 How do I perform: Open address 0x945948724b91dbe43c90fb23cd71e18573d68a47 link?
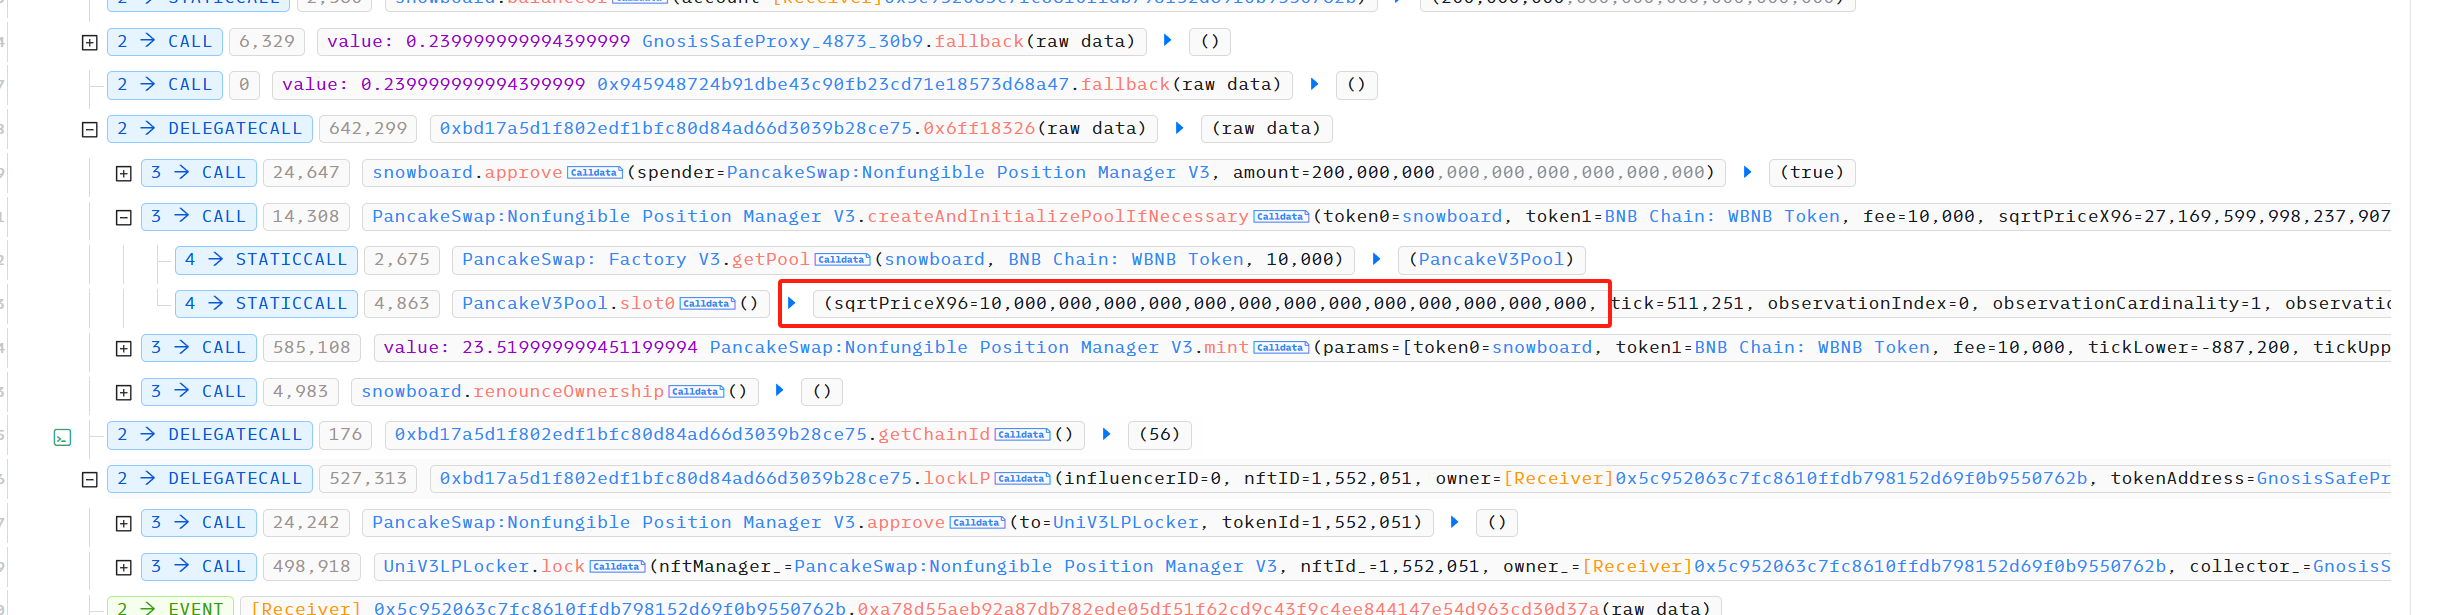(833, 85)
